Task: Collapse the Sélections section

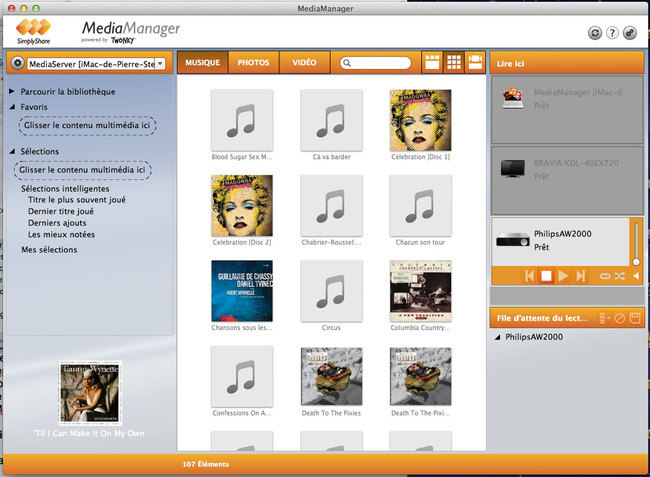Action: (12, 151)
